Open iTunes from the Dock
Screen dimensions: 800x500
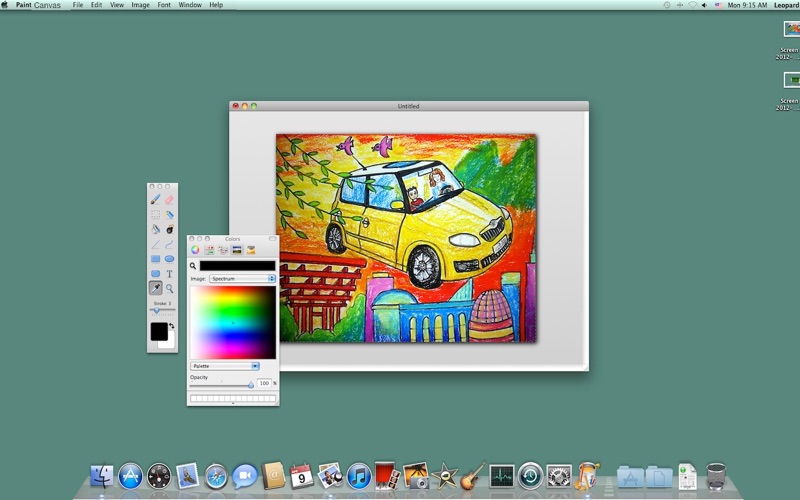coord(359,476)
